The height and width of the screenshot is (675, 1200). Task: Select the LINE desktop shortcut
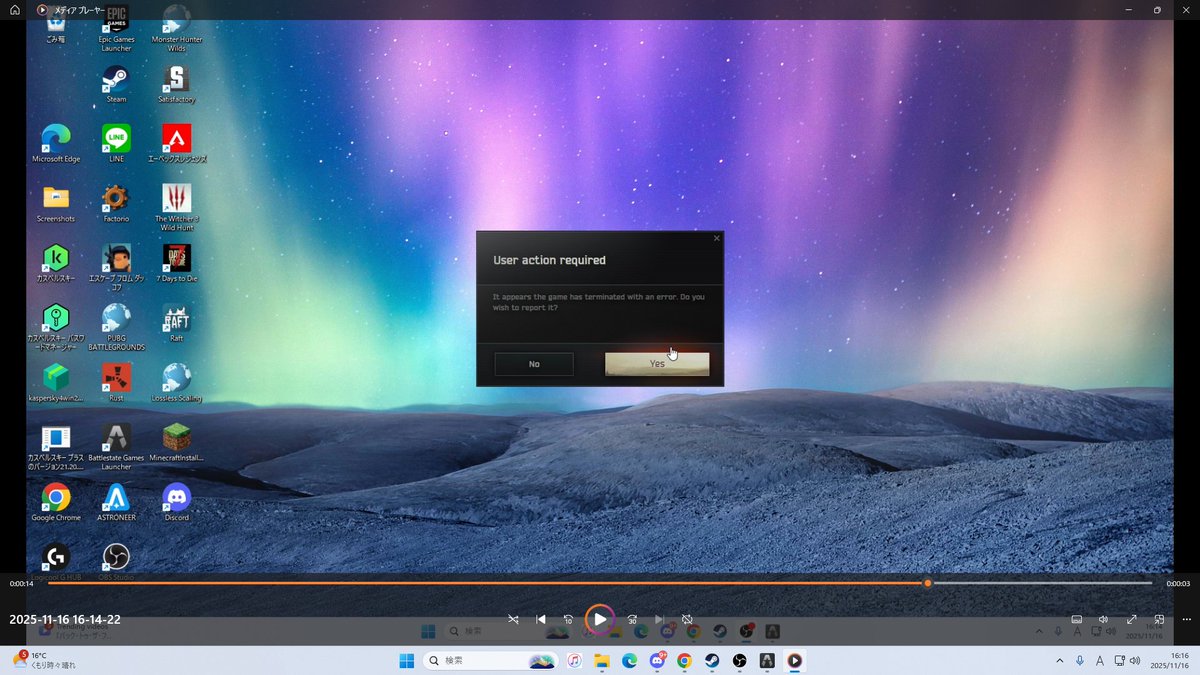click(x=116, y=144)
